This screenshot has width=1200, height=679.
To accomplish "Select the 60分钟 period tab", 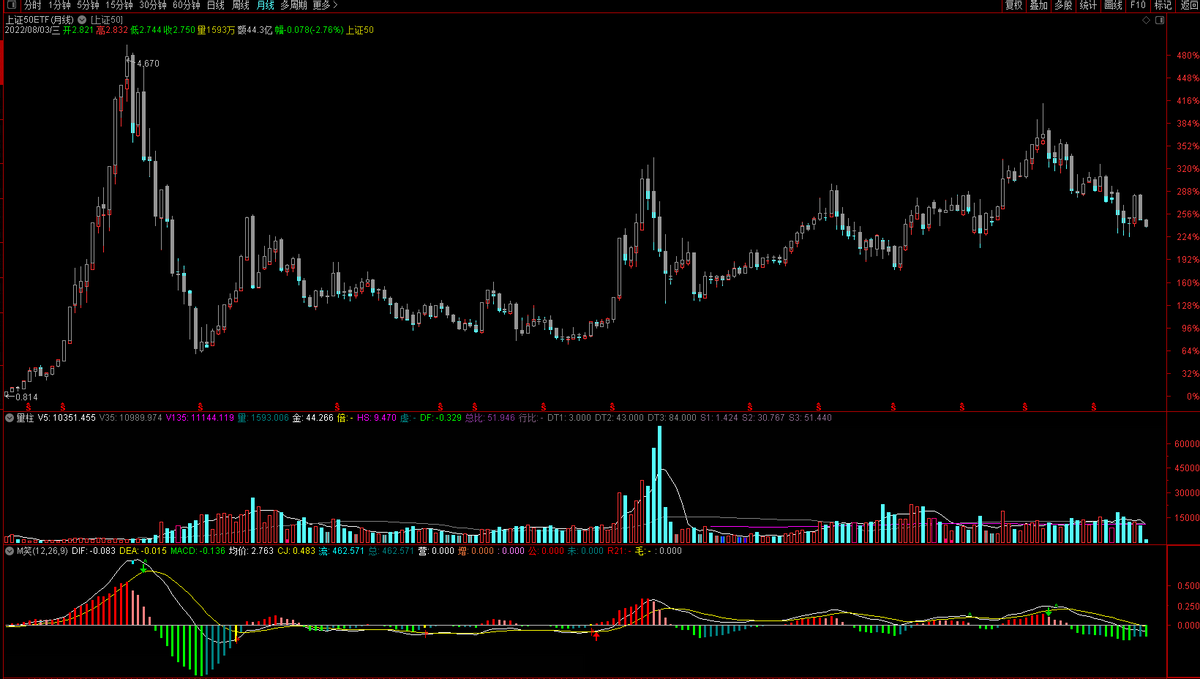I will click(186, 5).
